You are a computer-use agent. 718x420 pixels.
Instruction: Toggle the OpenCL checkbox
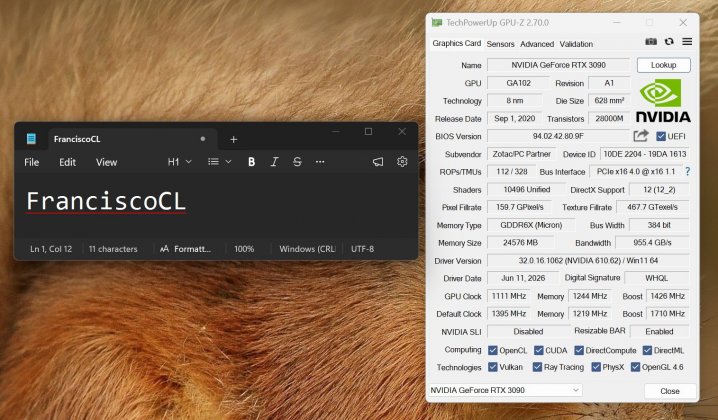pyautogui.click(x=493, y=350)
